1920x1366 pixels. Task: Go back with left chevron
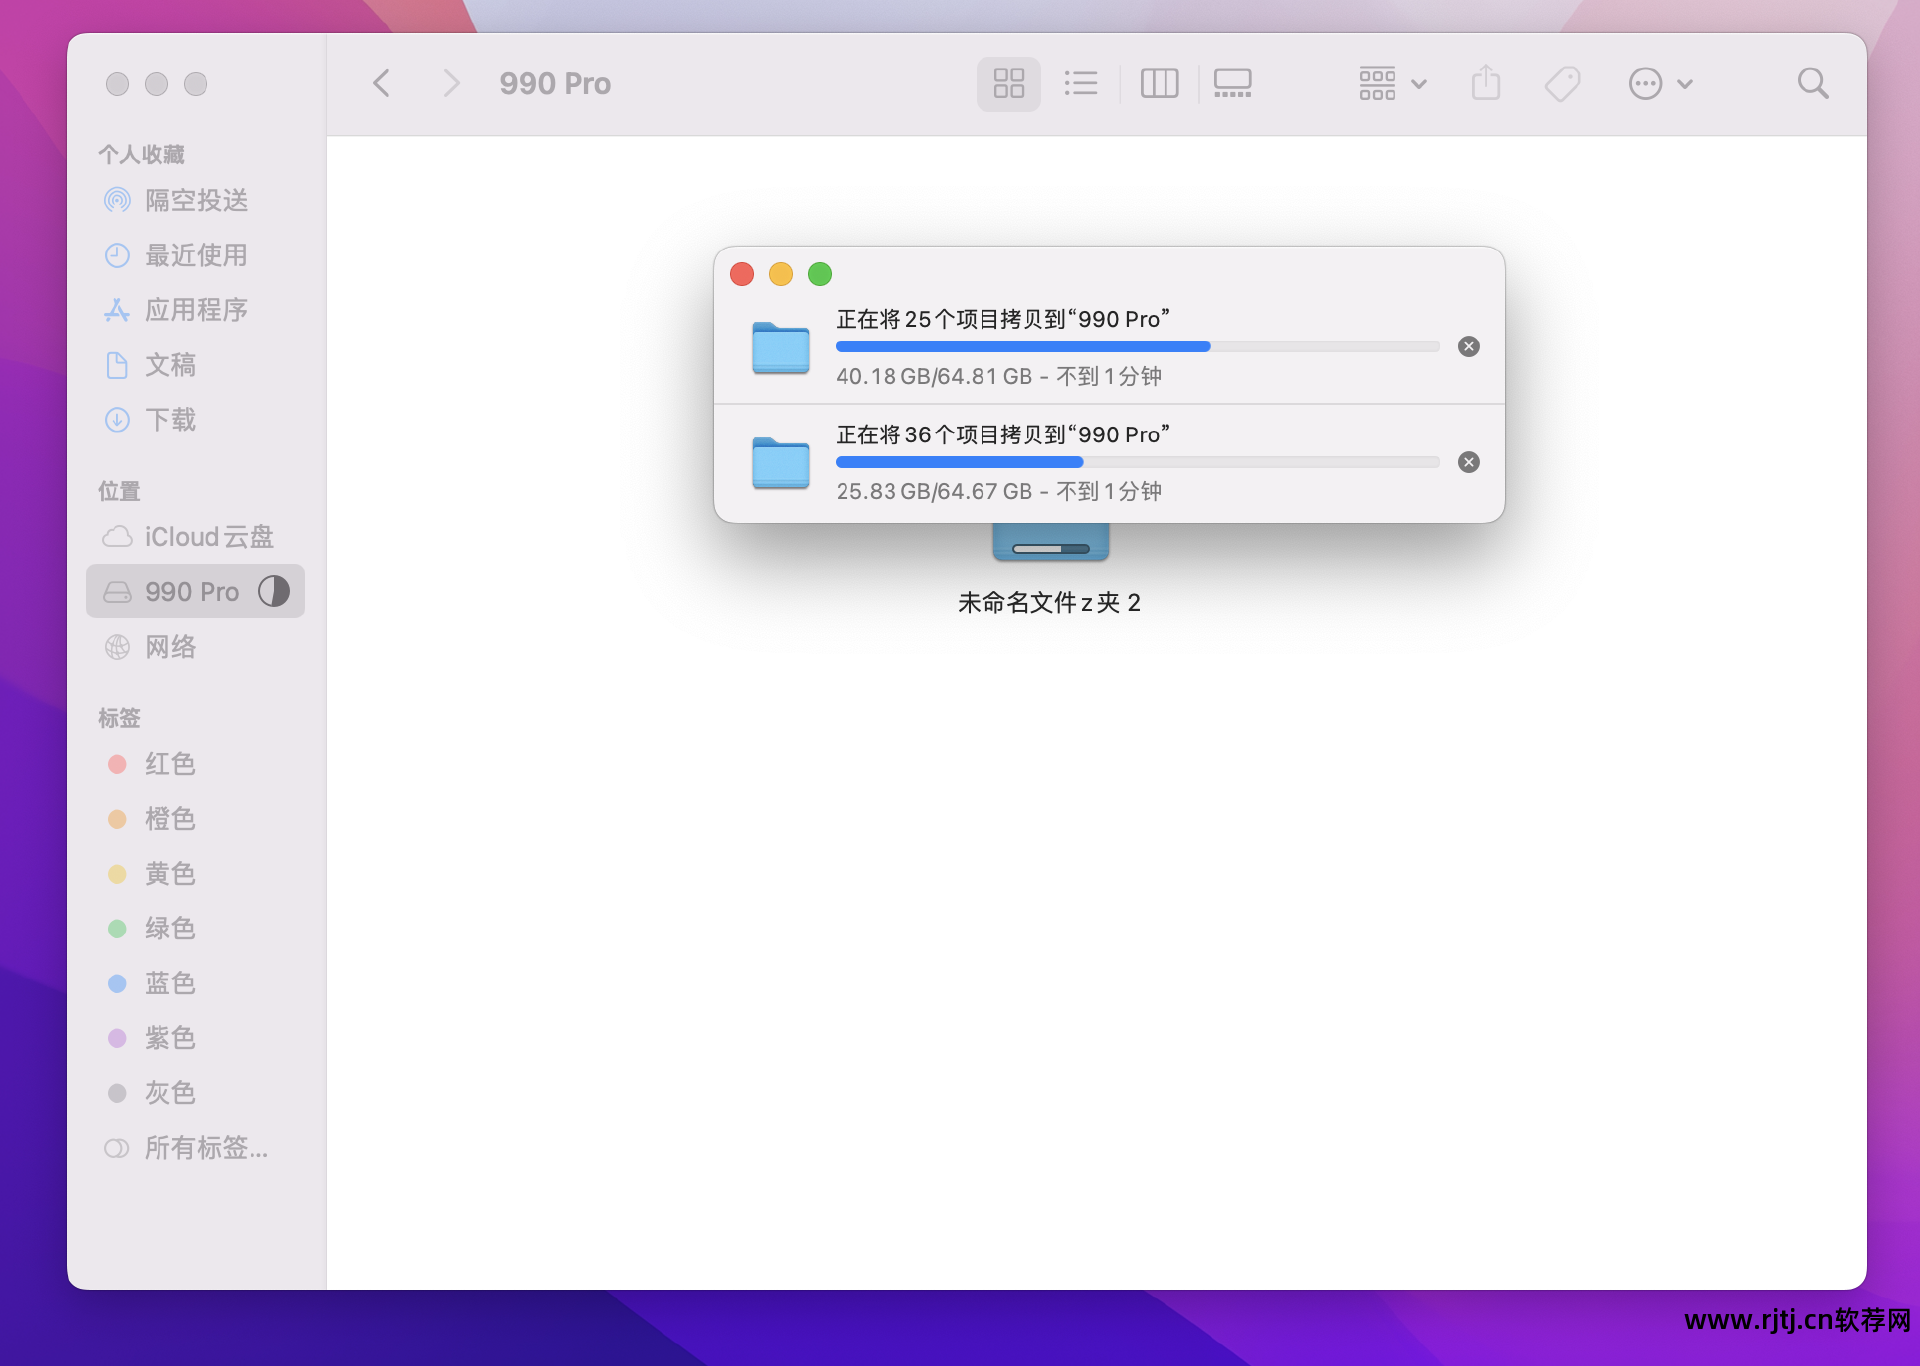381,83
